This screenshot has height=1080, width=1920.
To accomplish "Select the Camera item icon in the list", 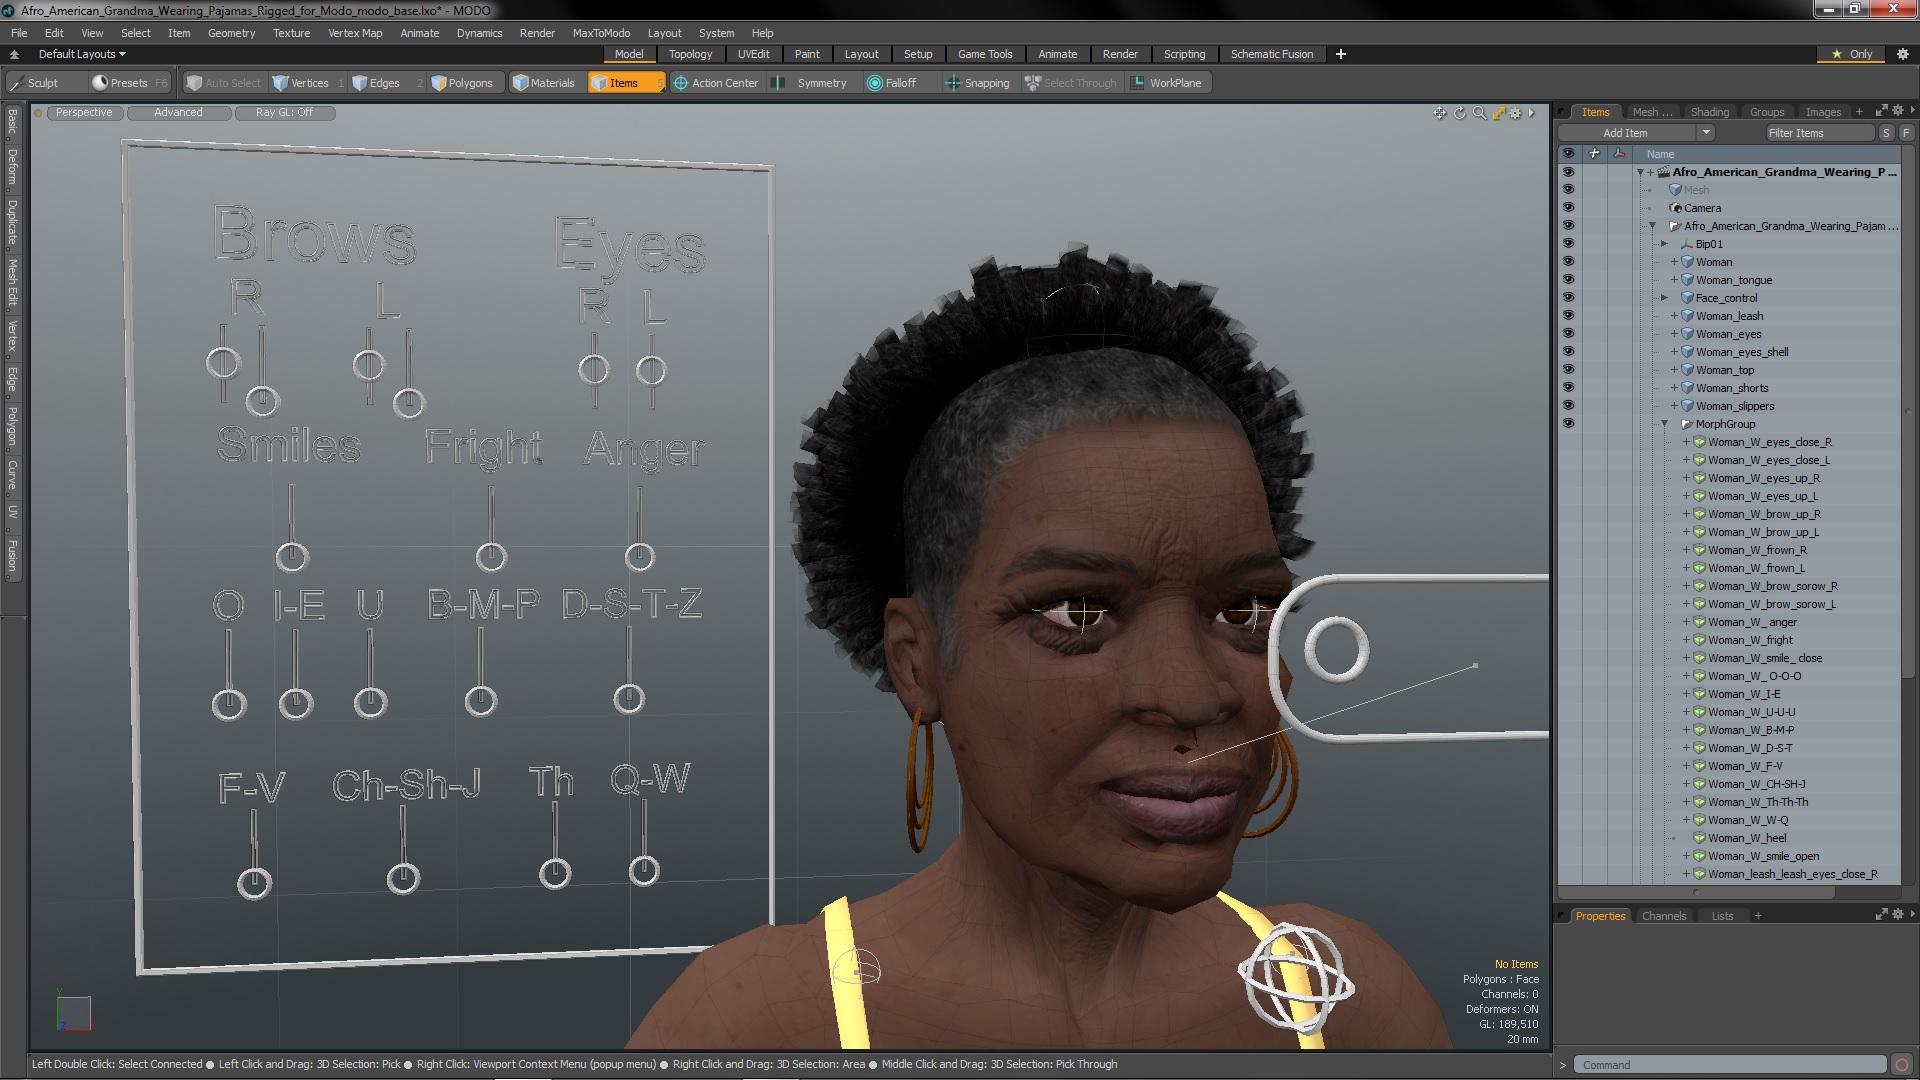I will point(1676,208).
